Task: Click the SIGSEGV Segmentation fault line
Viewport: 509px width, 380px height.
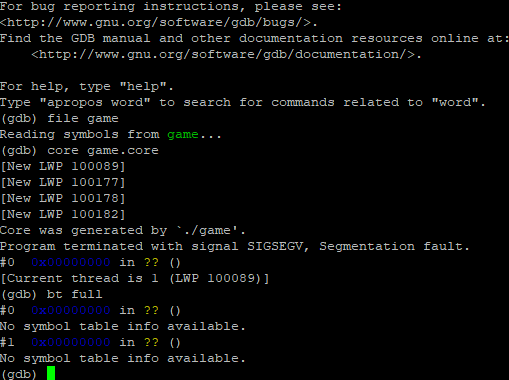Action: click(x=235, y=247)
